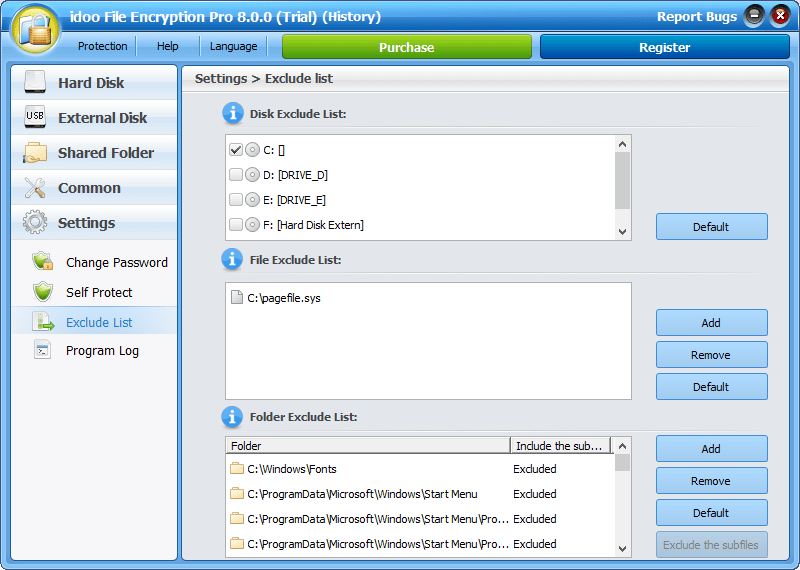Viewport: 800px width, 570px height.
Task: Check the D: [DRIVE_D] checkbox
Action: click(236, 175)
